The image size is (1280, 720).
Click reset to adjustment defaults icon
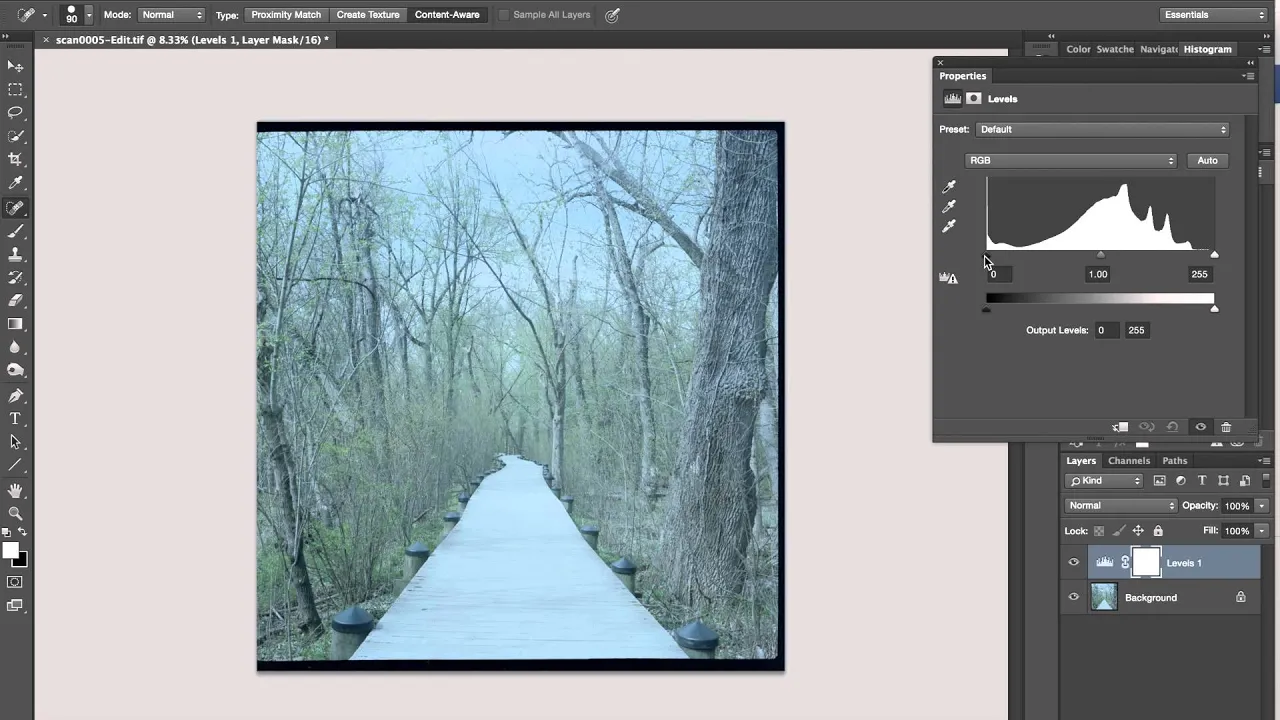(x=1173, y=427)
